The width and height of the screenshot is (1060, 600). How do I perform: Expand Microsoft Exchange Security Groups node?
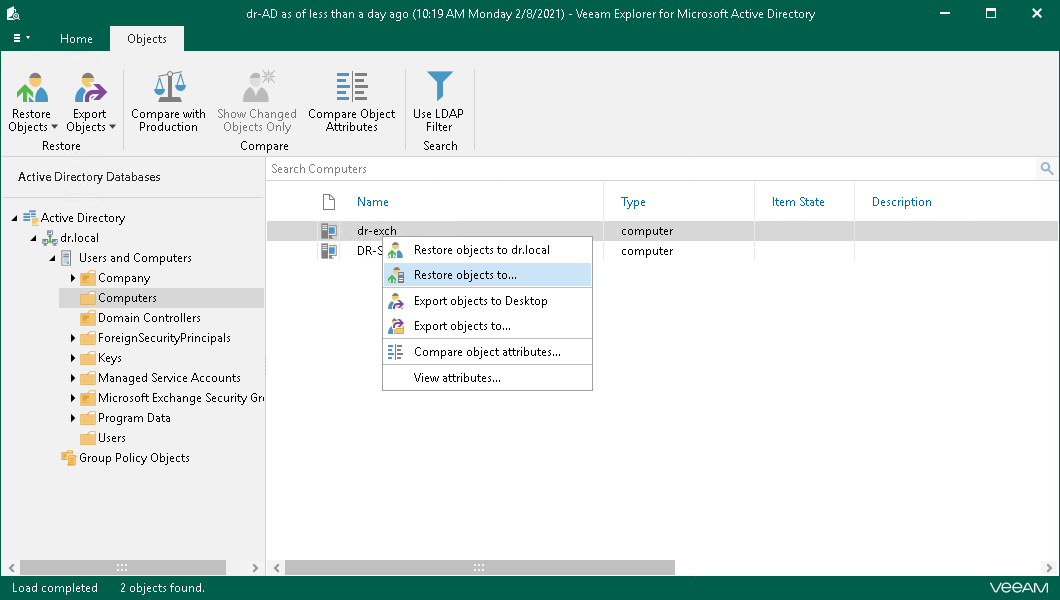tap(73, 399)
